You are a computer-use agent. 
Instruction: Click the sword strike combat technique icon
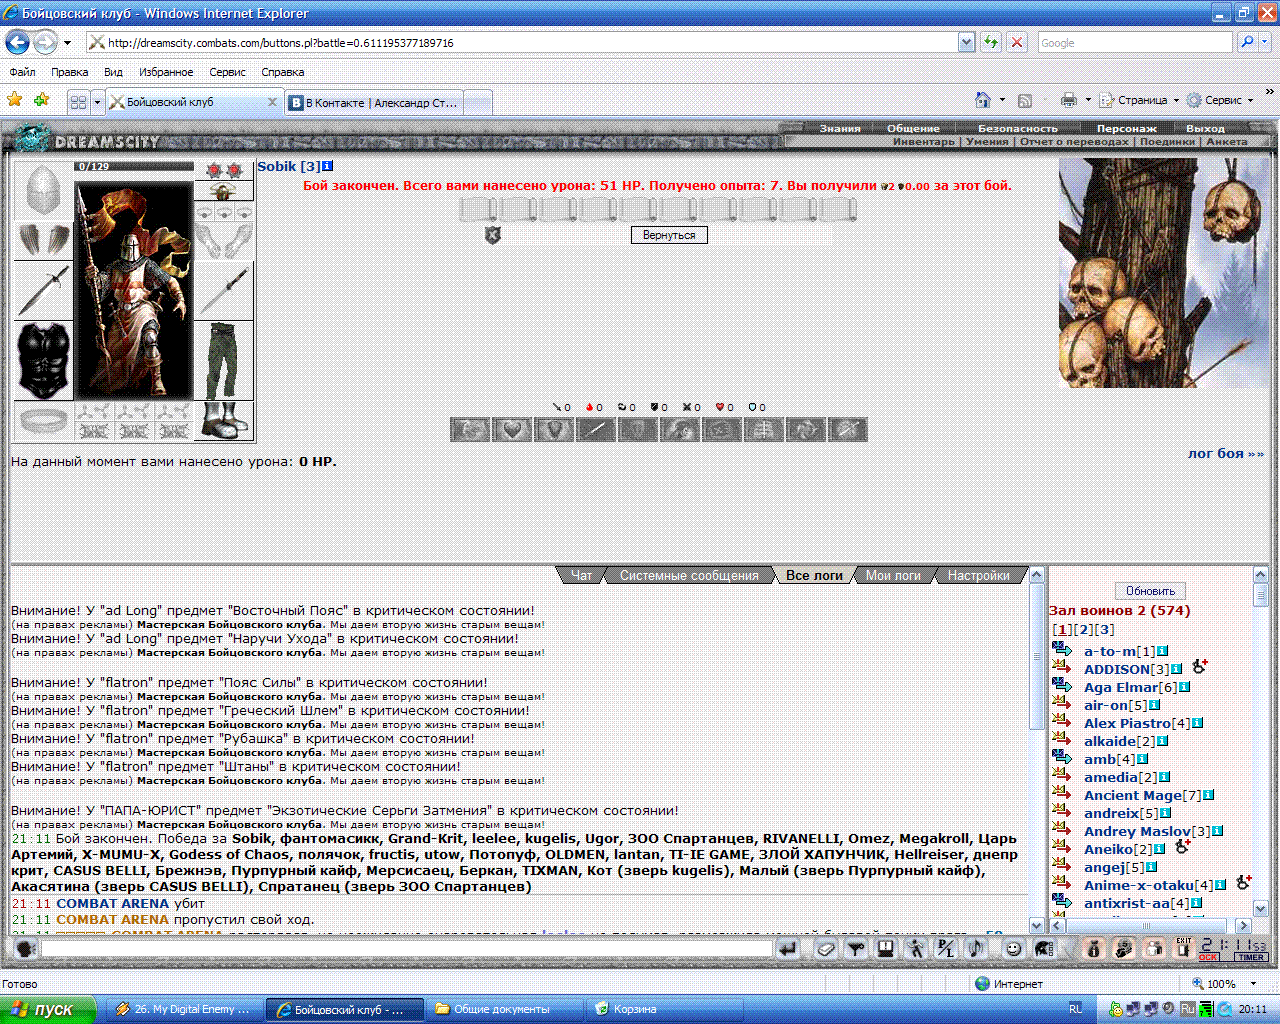[596, 430]
